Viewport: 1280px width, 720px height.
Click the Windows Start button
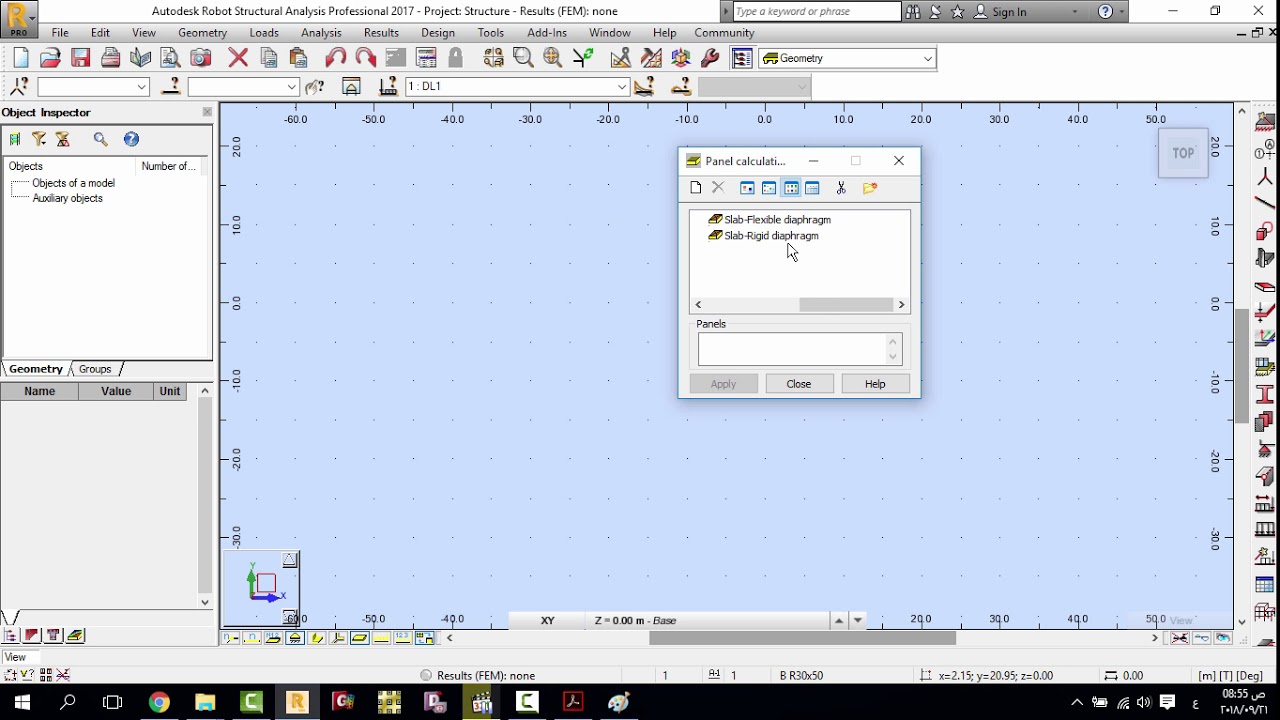pyautogui.click(x=22, y=702)
